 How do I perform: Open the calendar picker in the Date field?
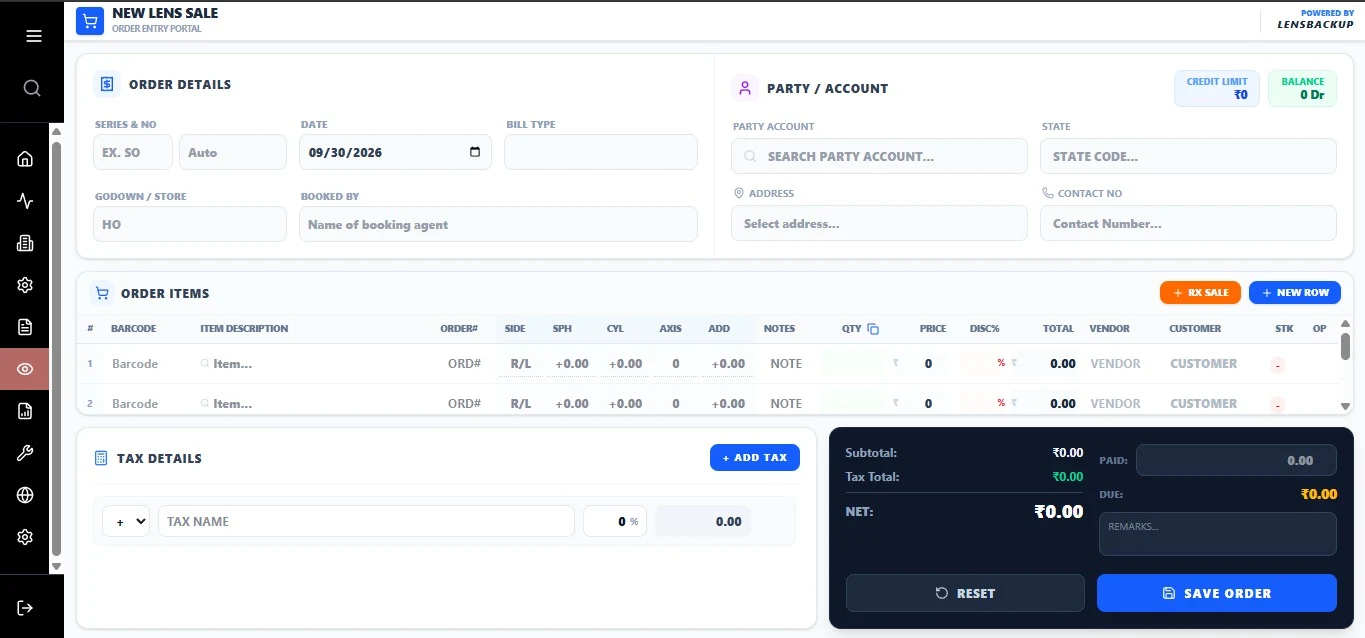(474, 152)
